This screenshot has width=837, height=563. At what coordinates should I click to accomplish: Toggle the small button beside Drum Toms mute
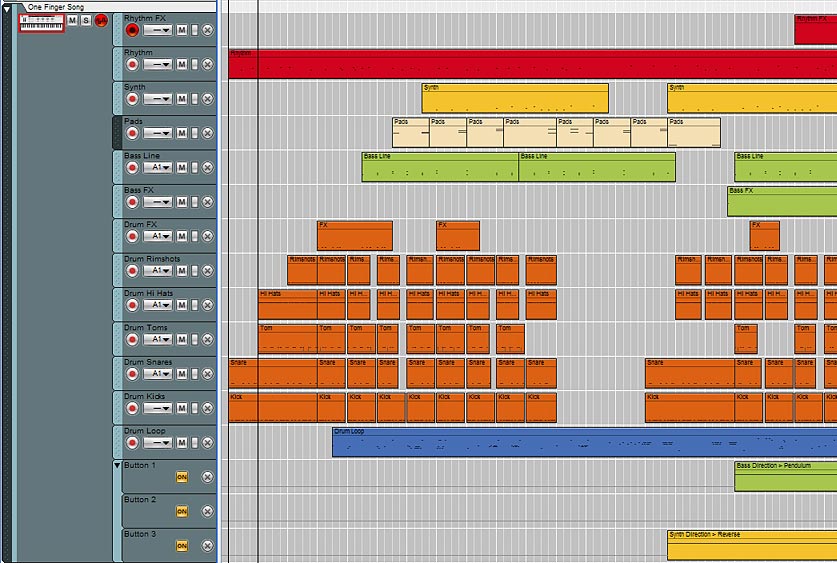tap(195, 339)
